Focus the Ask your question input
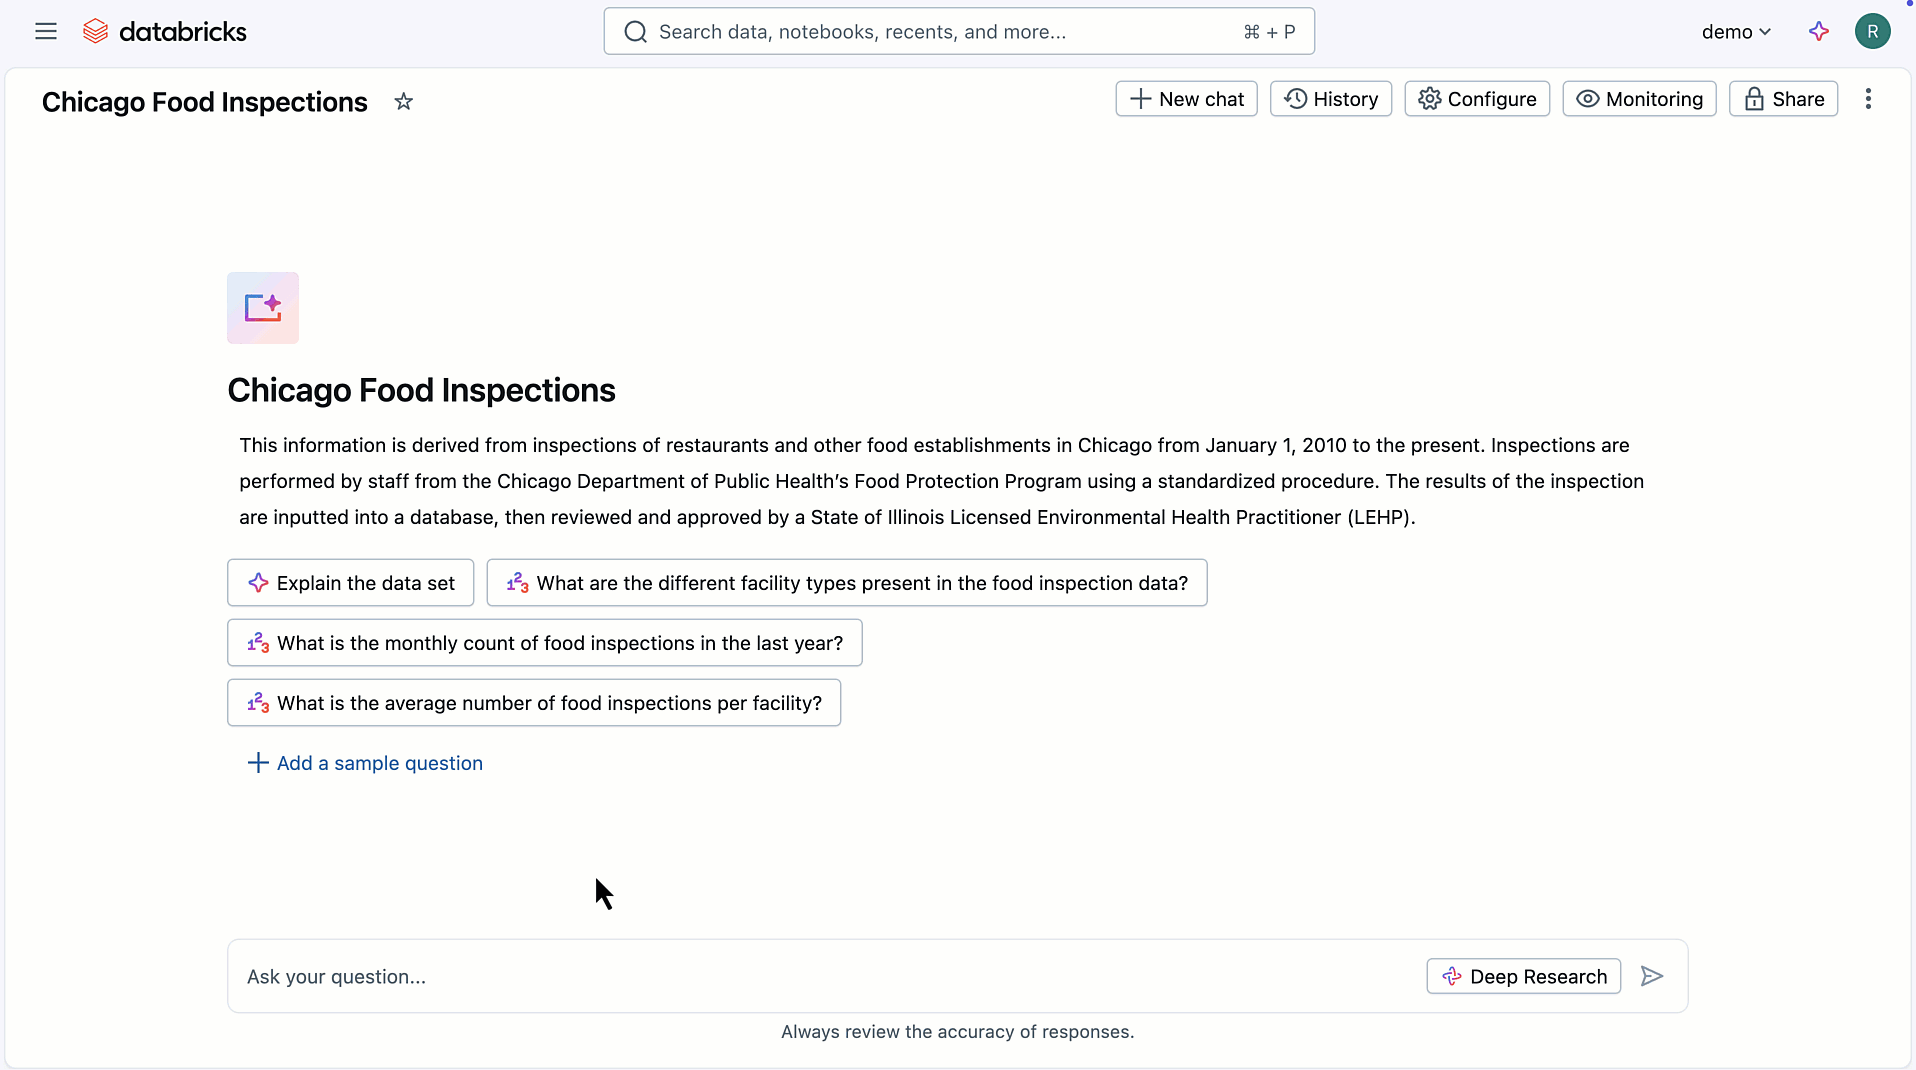Viewport: 1916px width, 1070px height. pyautogui.click(x=820, y=976)
